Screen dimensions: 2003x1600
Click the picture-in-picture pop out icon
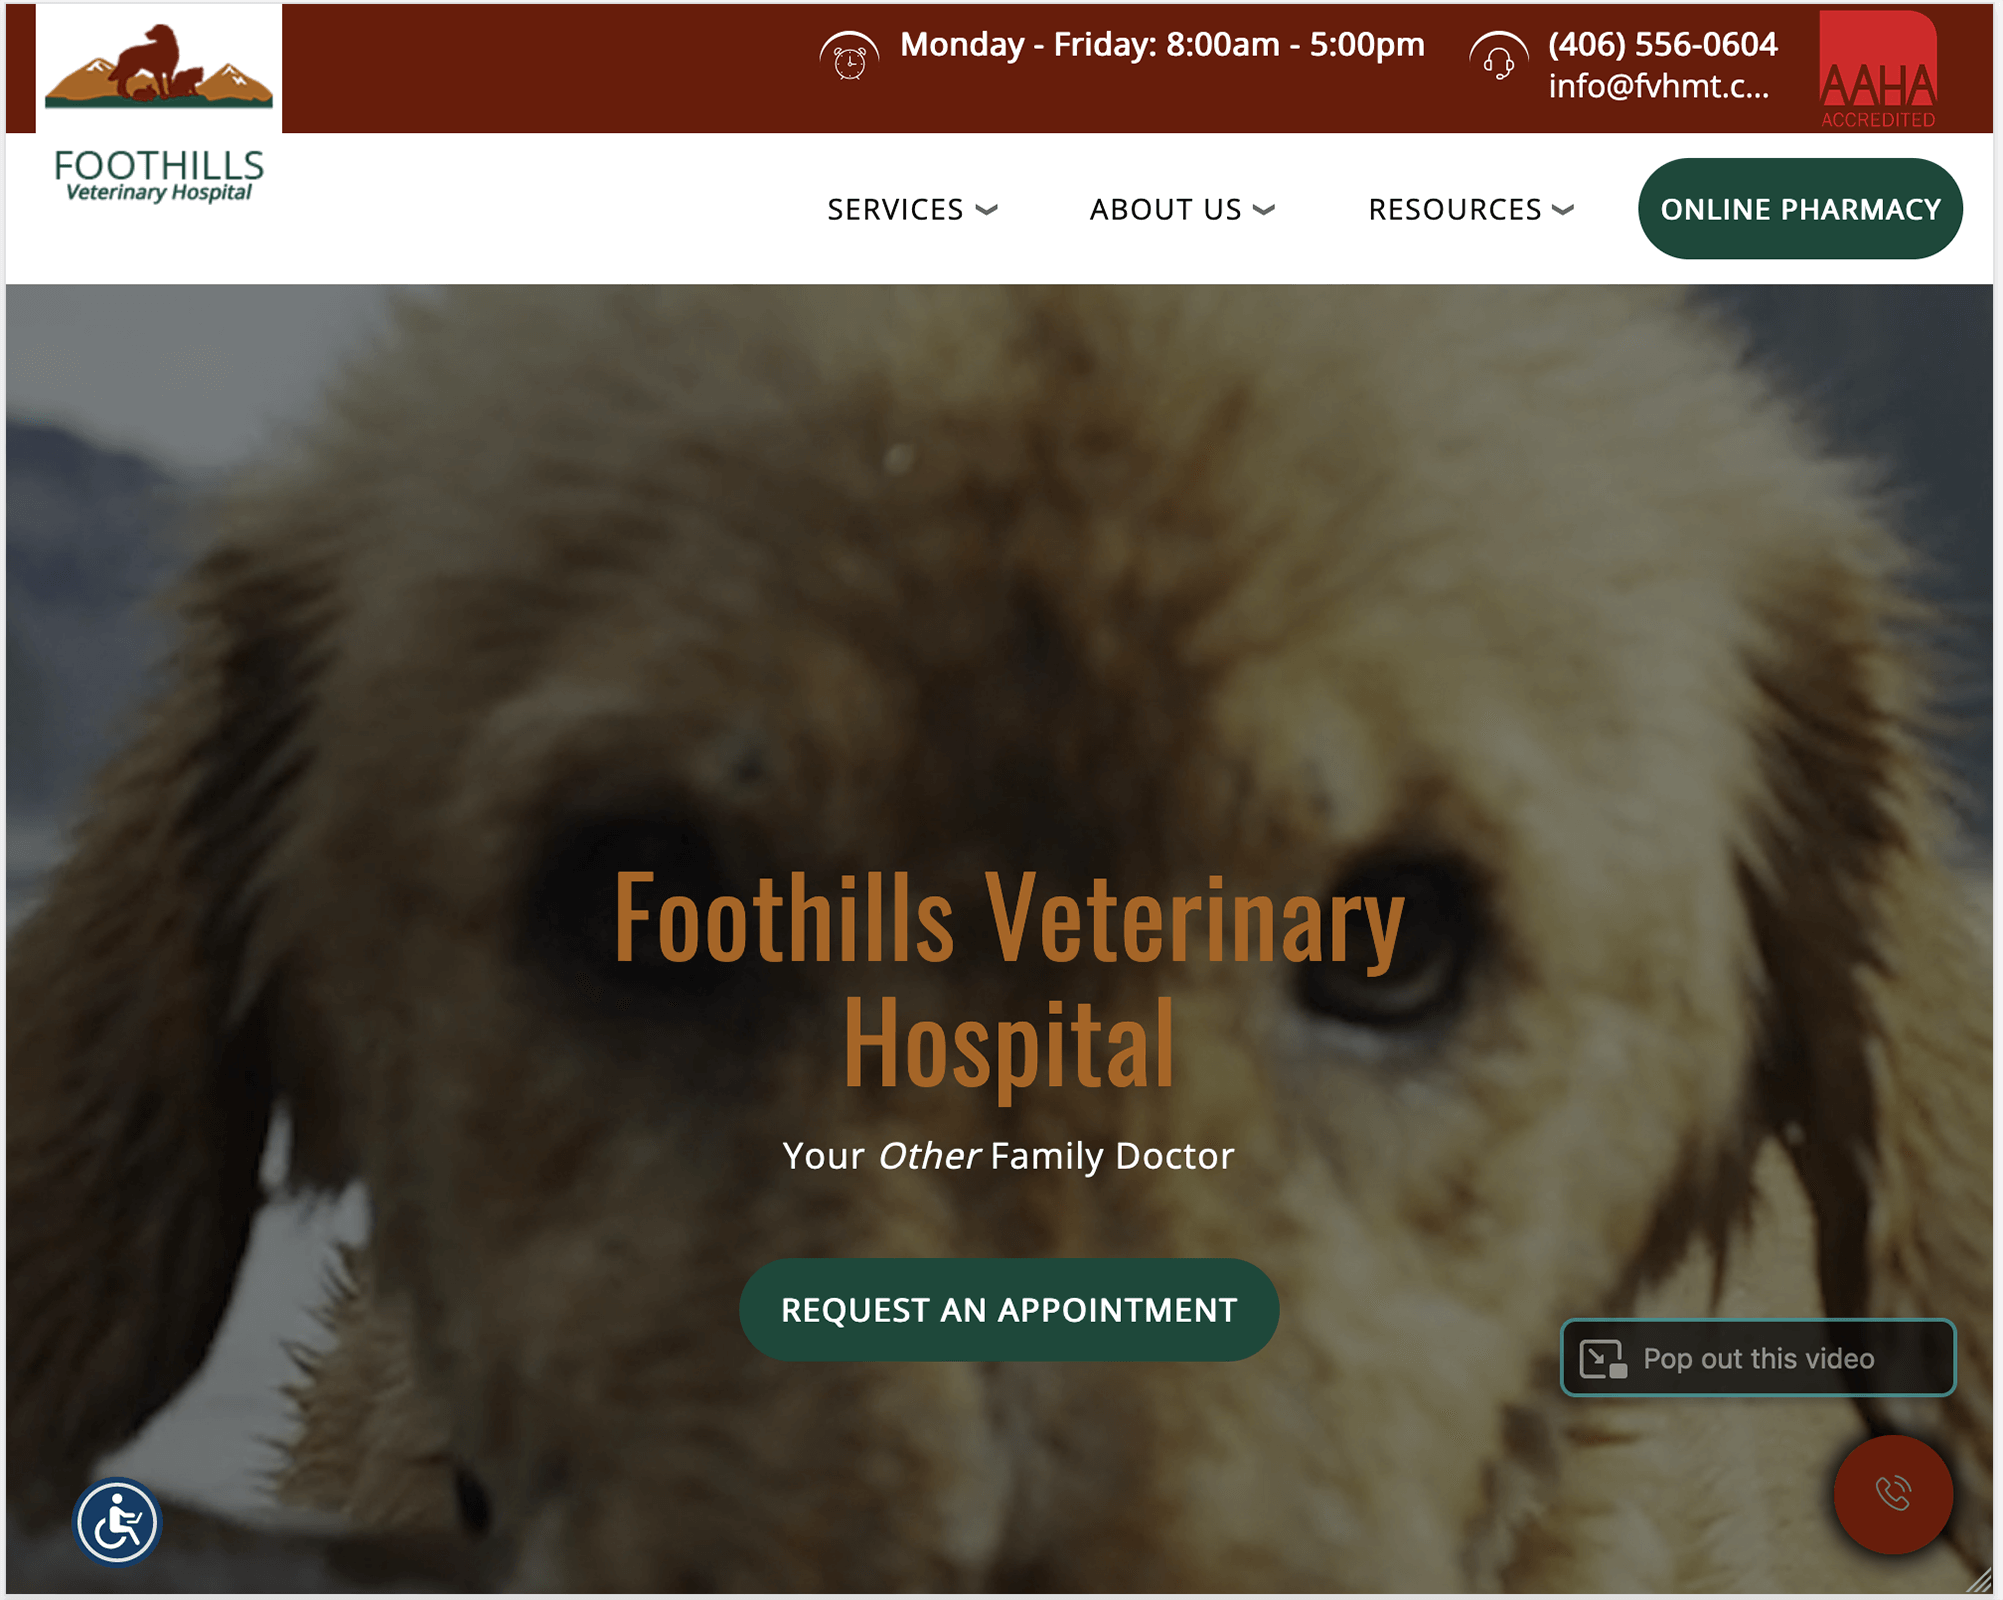click(1603, 1359)
